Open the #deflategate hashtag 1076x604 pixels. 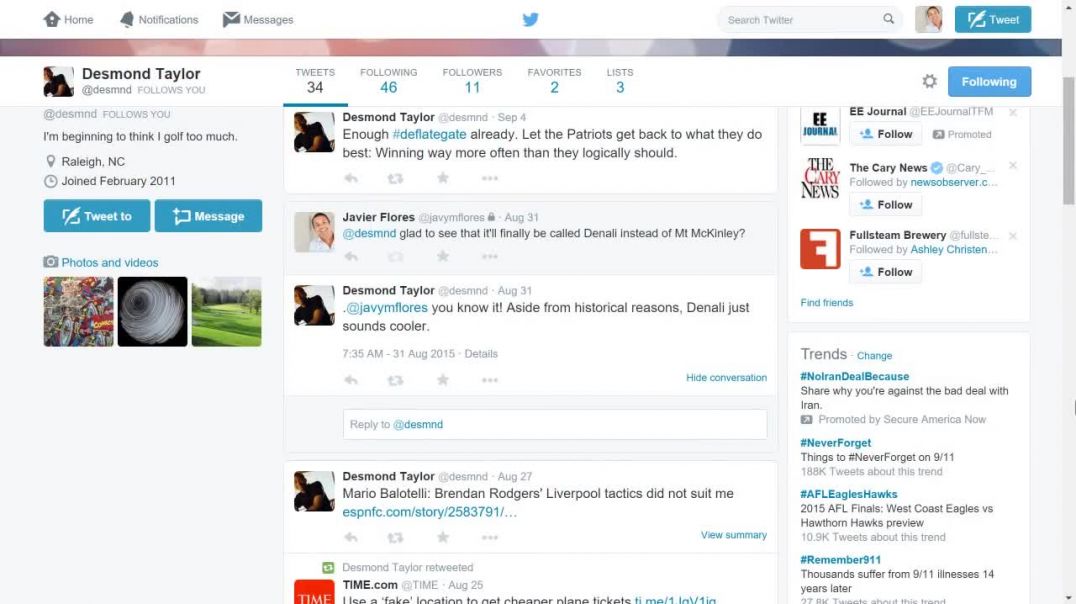coord(430,134)
